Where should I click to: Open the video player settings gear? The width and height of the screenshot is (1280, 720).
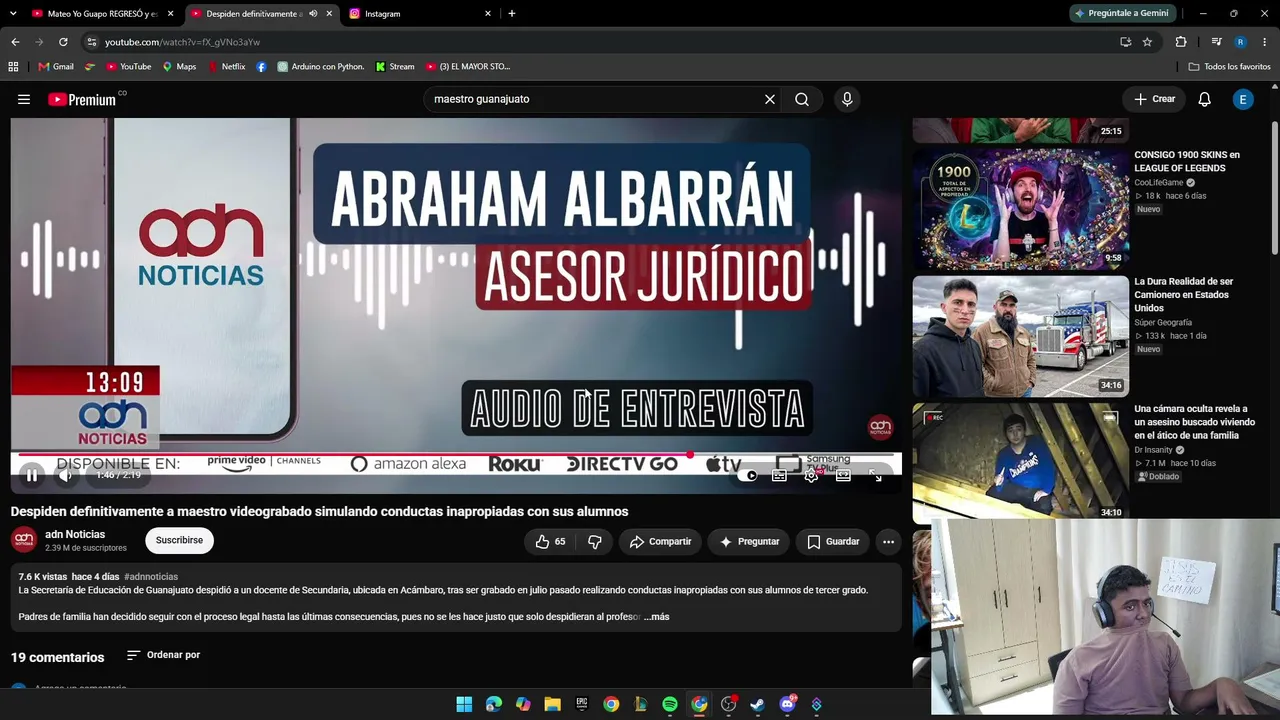coord(811,476)
